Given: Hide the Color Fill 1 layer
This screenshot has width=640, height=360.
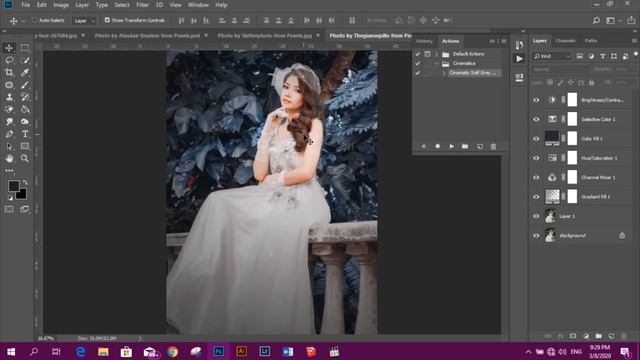Looking at the screenshot, I should pos(536,139).
